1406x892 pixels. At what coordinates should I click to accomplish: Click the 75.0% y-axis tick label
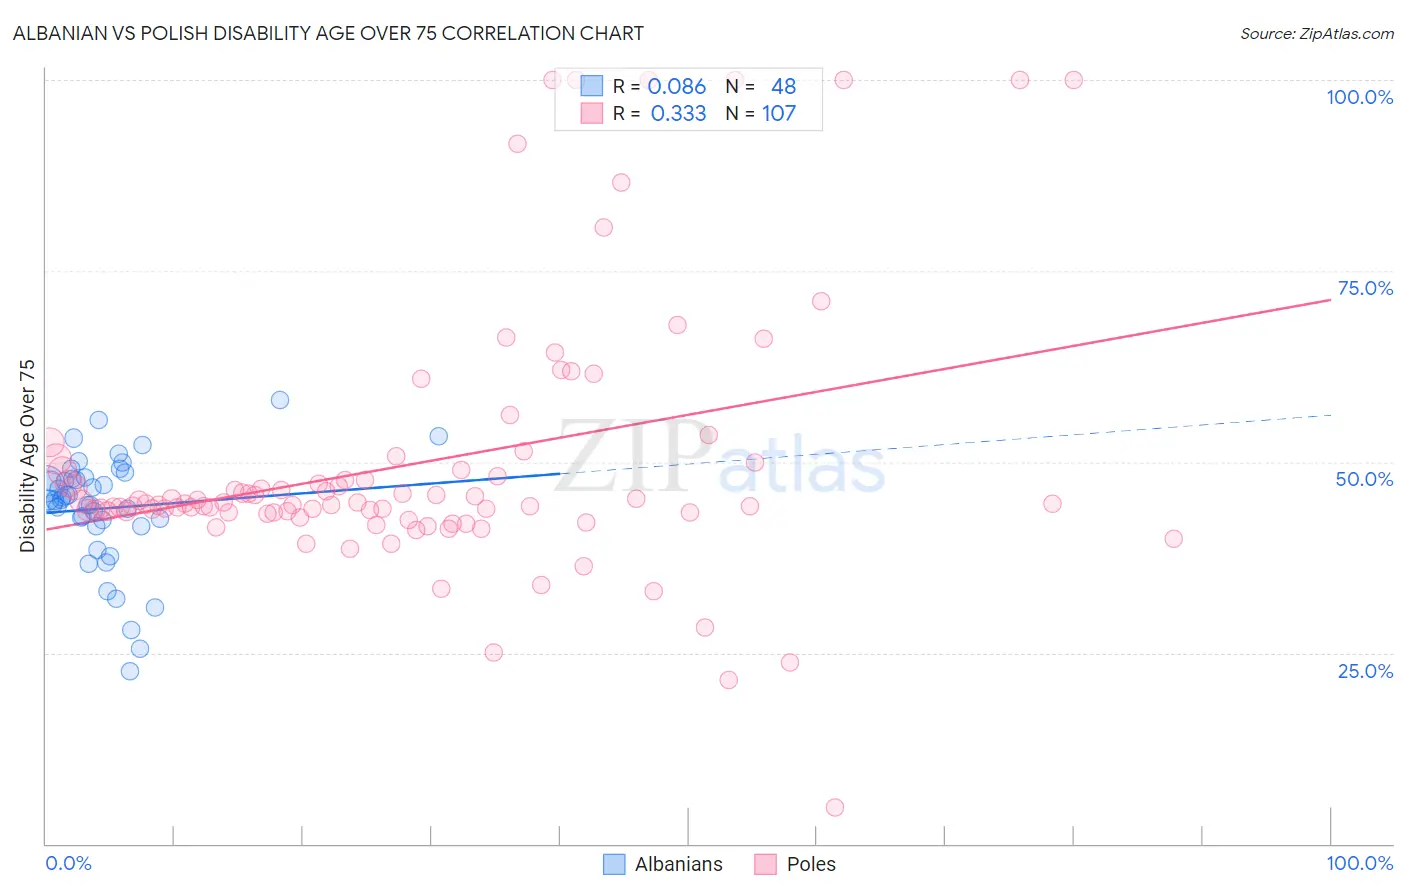pos(1366,288)
